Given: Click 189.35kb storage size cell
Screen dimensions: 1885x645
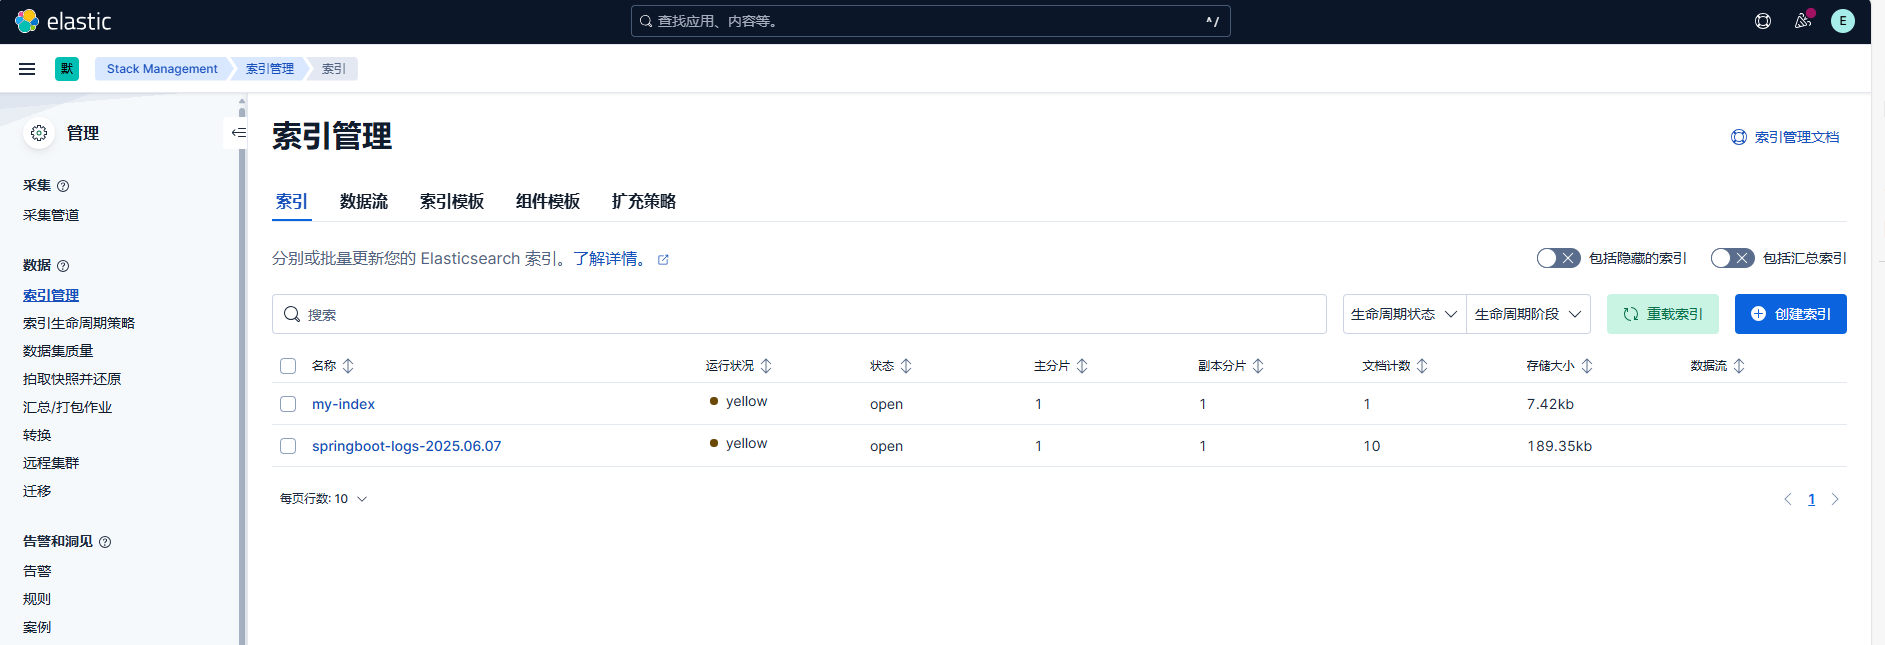Looking at the screenshot, I should pyautogui.click(x=1559, y=446).
